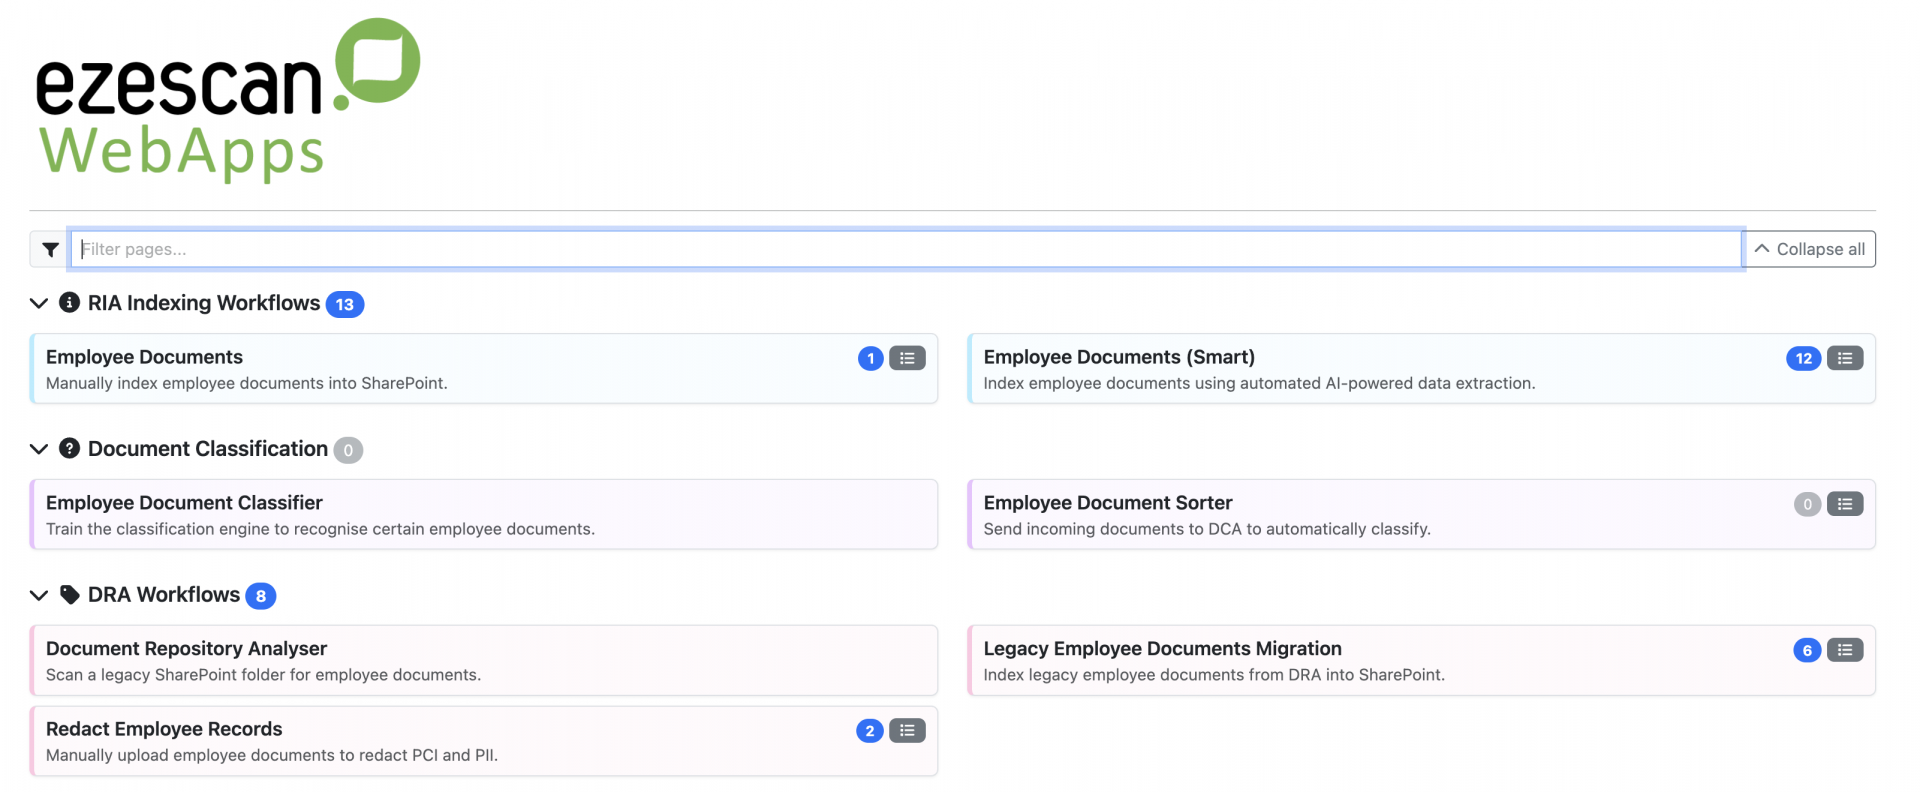Click 'Index employee documents using automated AI-powered data extraction.'

click(1259, 383)
